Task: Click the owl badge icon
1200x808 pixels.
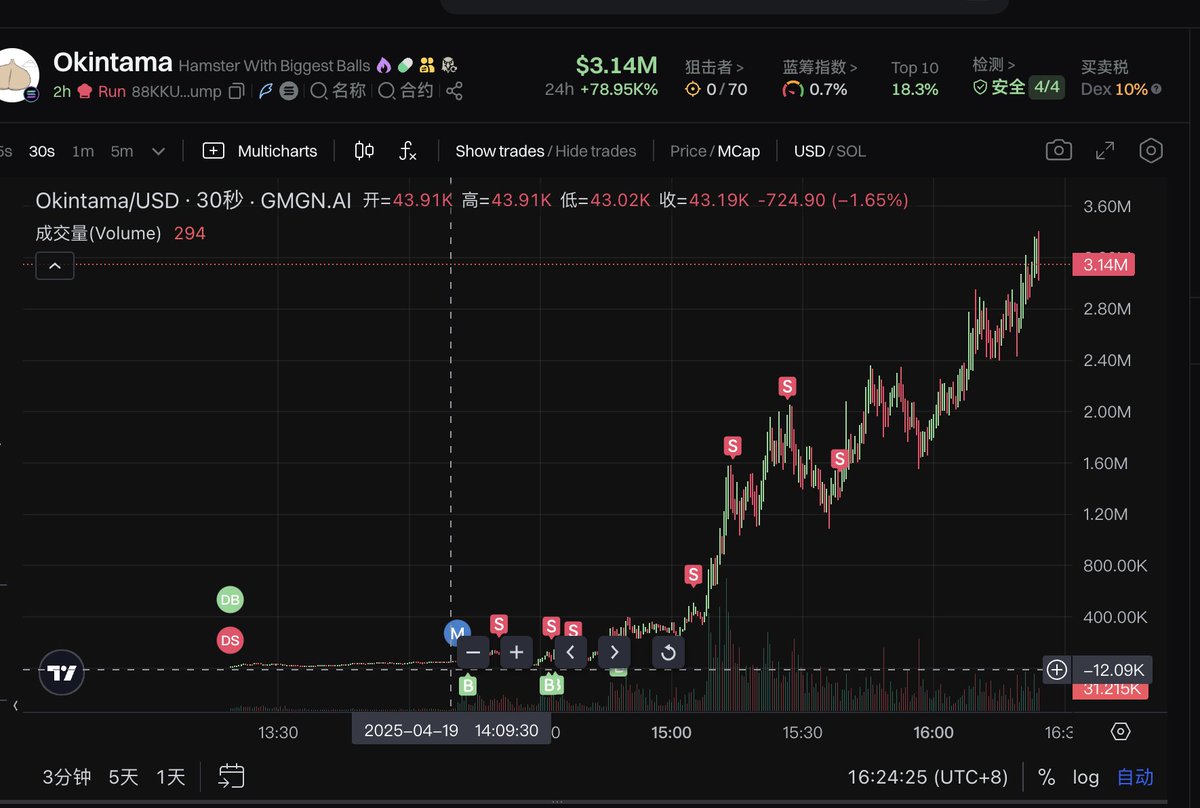Action: coord(449,65)
